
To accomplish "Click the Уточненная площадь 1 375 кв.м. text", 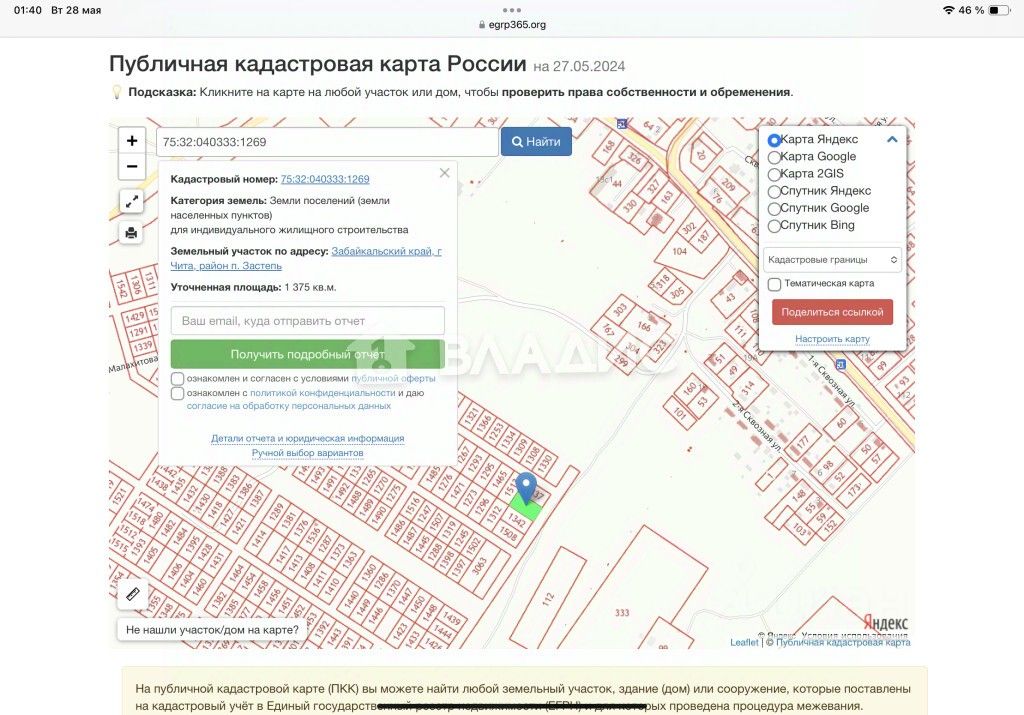I will click(253, 287).
